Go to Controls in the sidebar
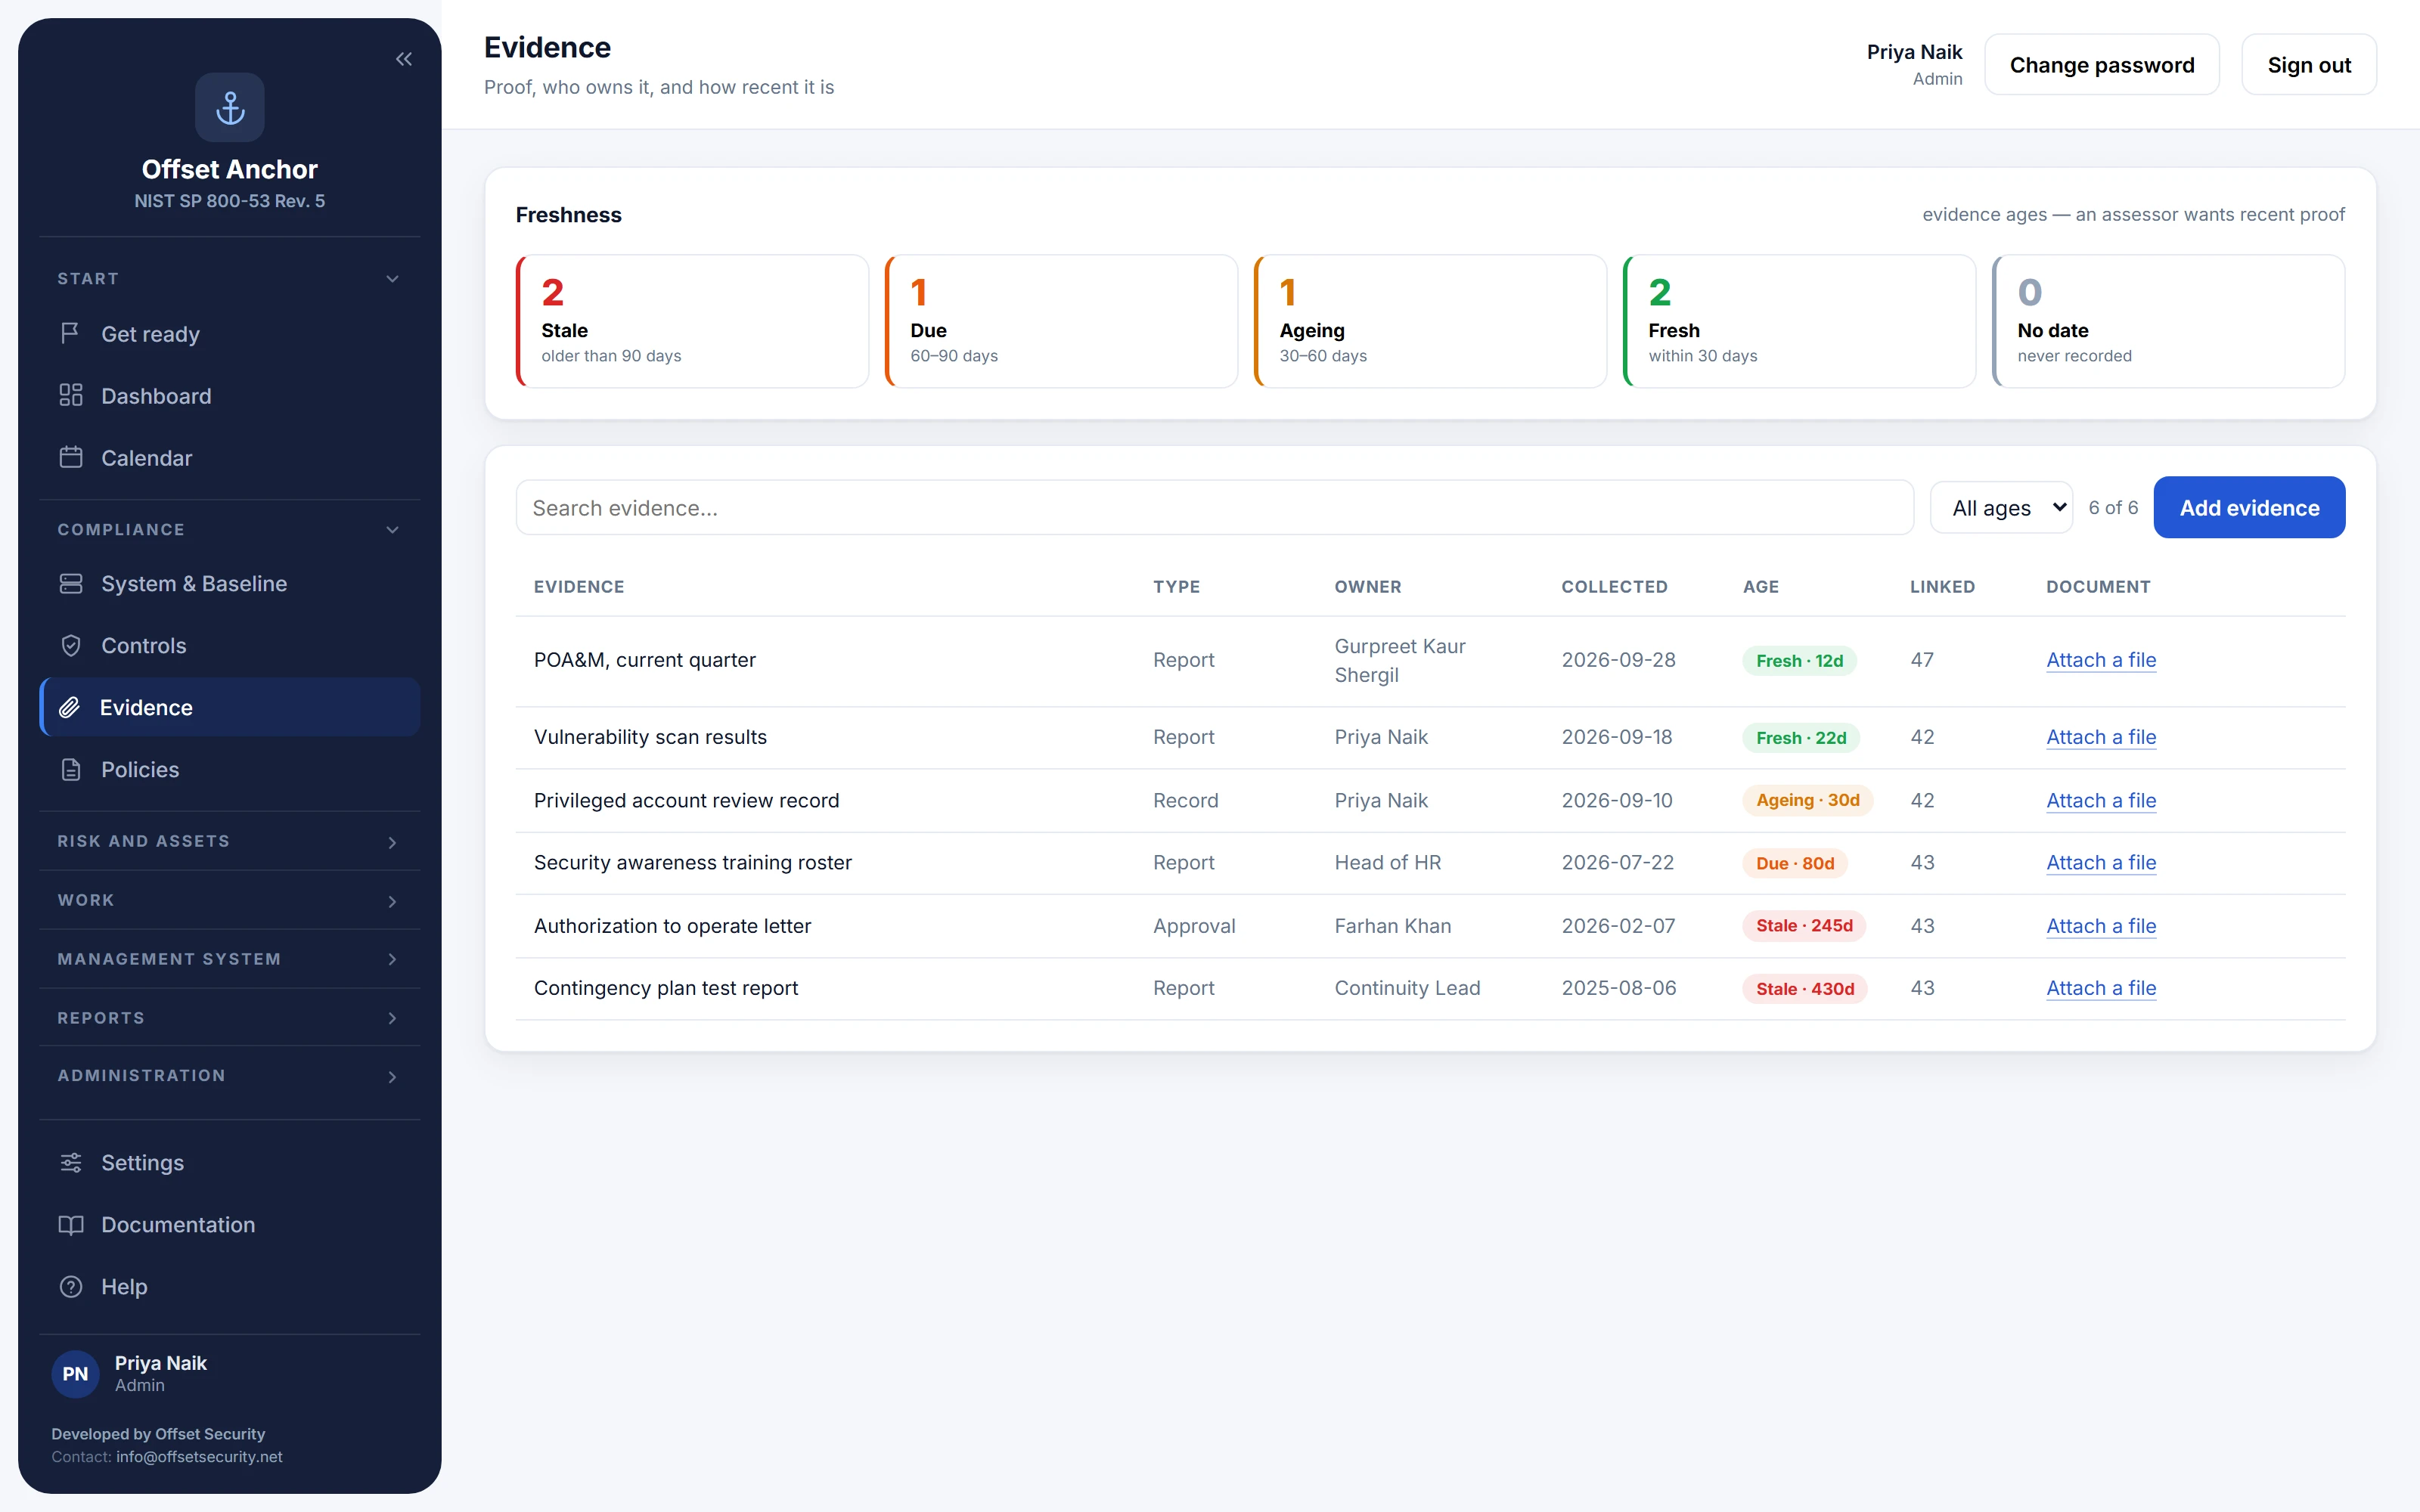The height and width of the screenshot is (1512, 2420). point(229,645)
